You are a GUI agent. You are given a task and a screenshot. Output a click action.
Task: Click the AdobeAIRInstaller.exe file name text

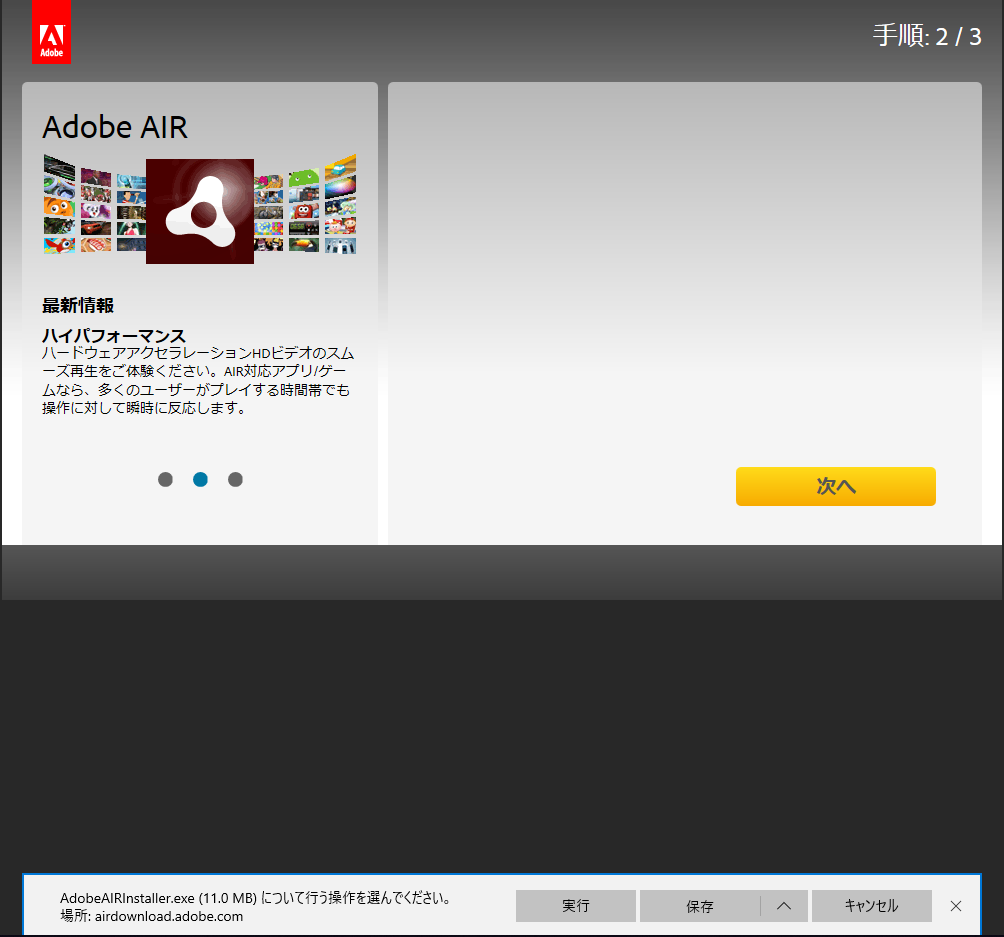127,898
